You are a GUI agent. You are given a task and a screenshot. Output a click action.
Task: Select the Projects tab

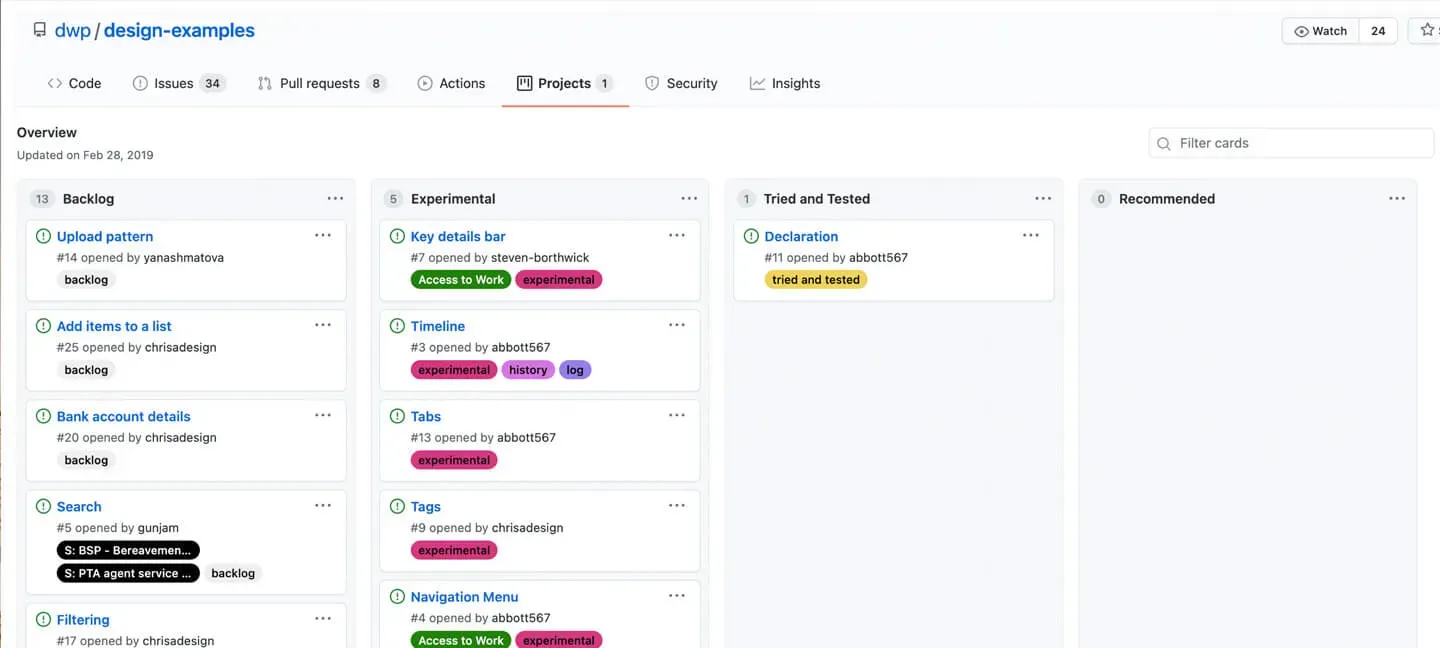pyautogui.click(x=565, y=83)
